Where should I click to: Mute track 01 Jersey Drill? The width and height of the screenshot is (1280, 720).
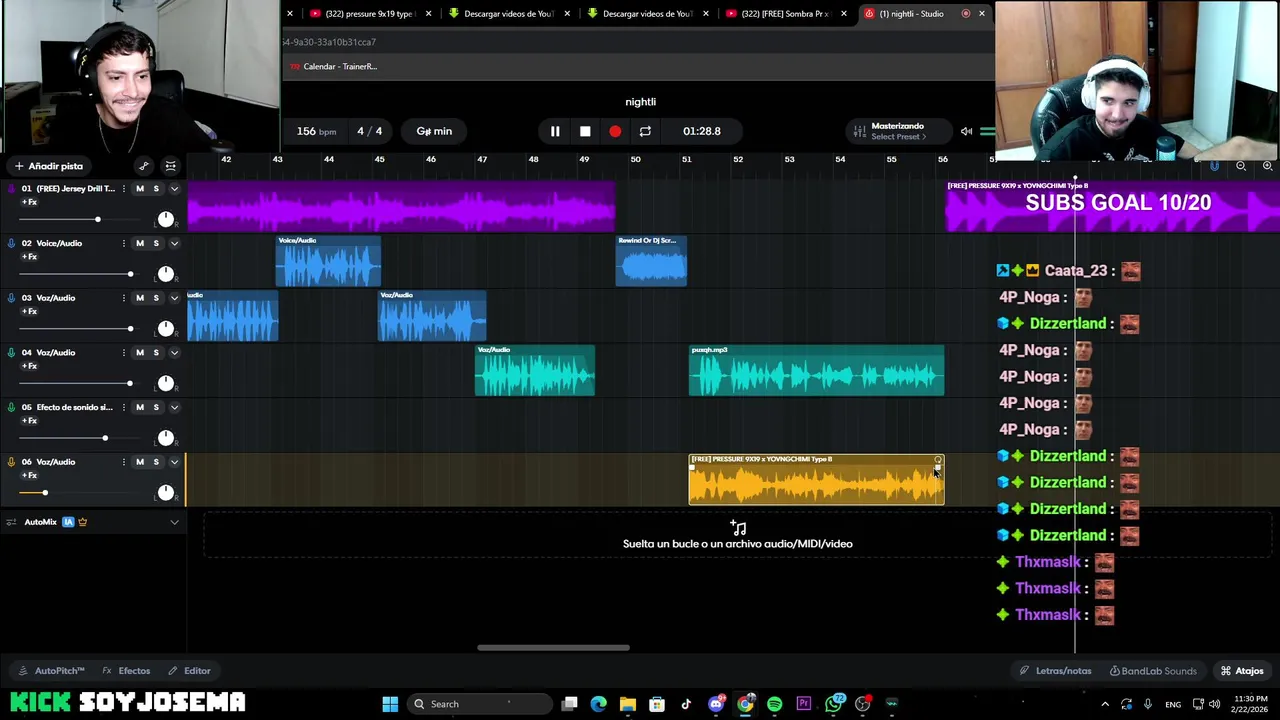click(140, 189)
